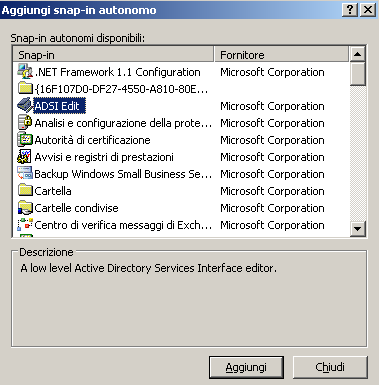
Task: Click the folder icon beside the GUID entry
Action: (x=25, y=89)
